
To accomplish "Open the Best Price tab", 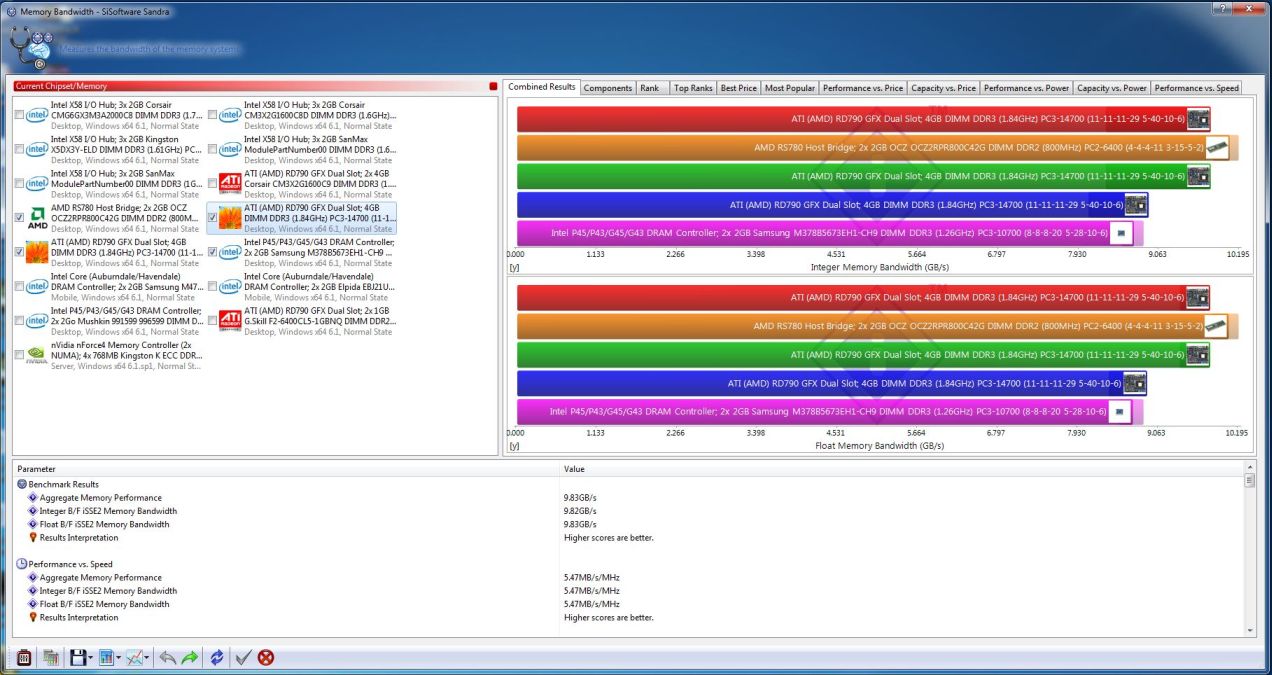I will coord(739,88).
